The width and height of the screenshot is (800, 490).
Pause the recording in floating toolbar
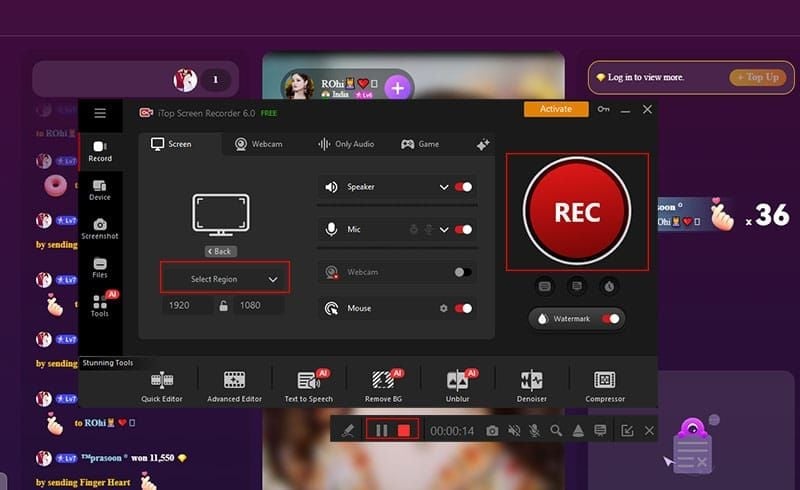pyautogui.click(x=382, y=431)
